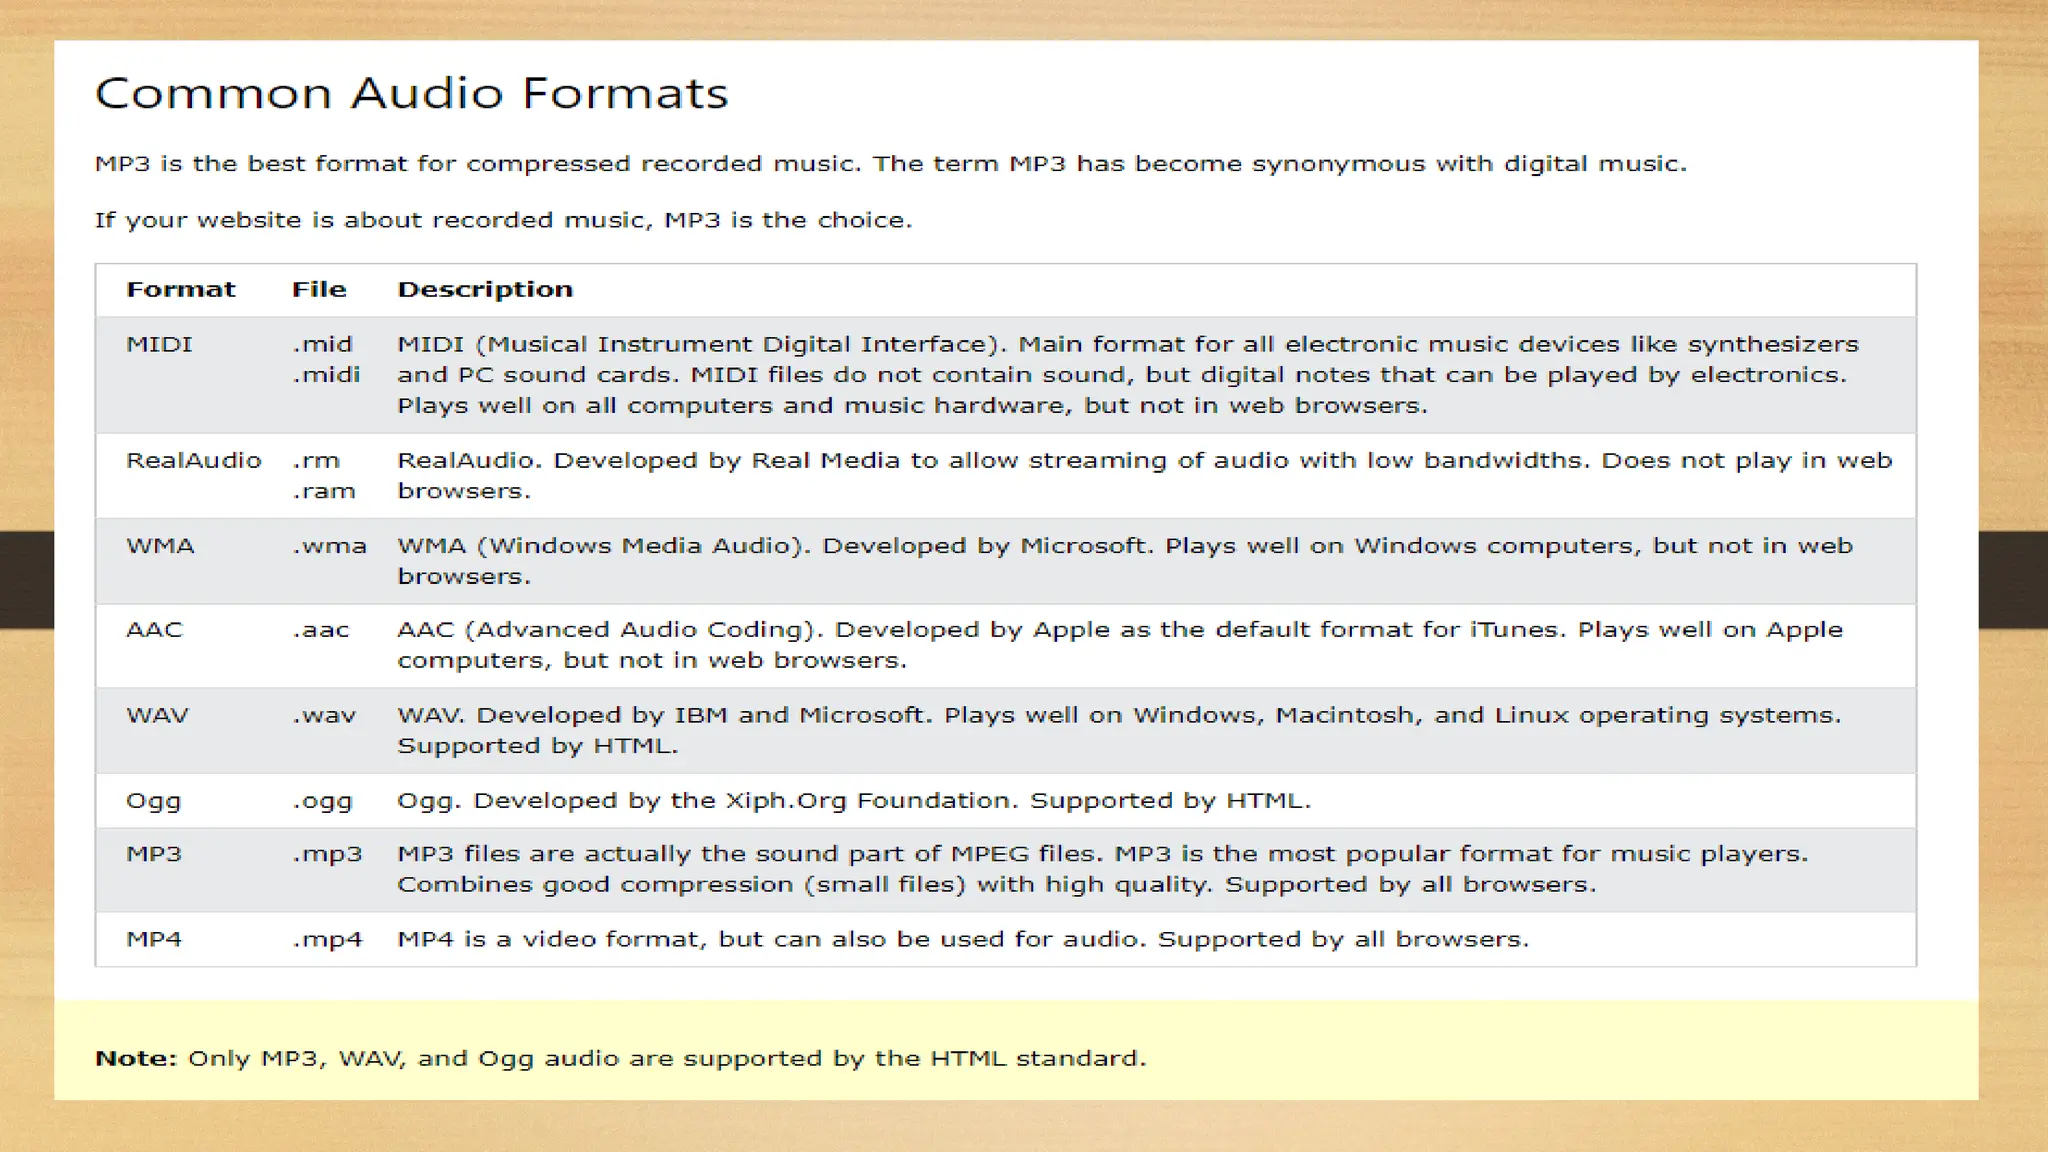Select the Ogg format cell

(x=153, y=801)
